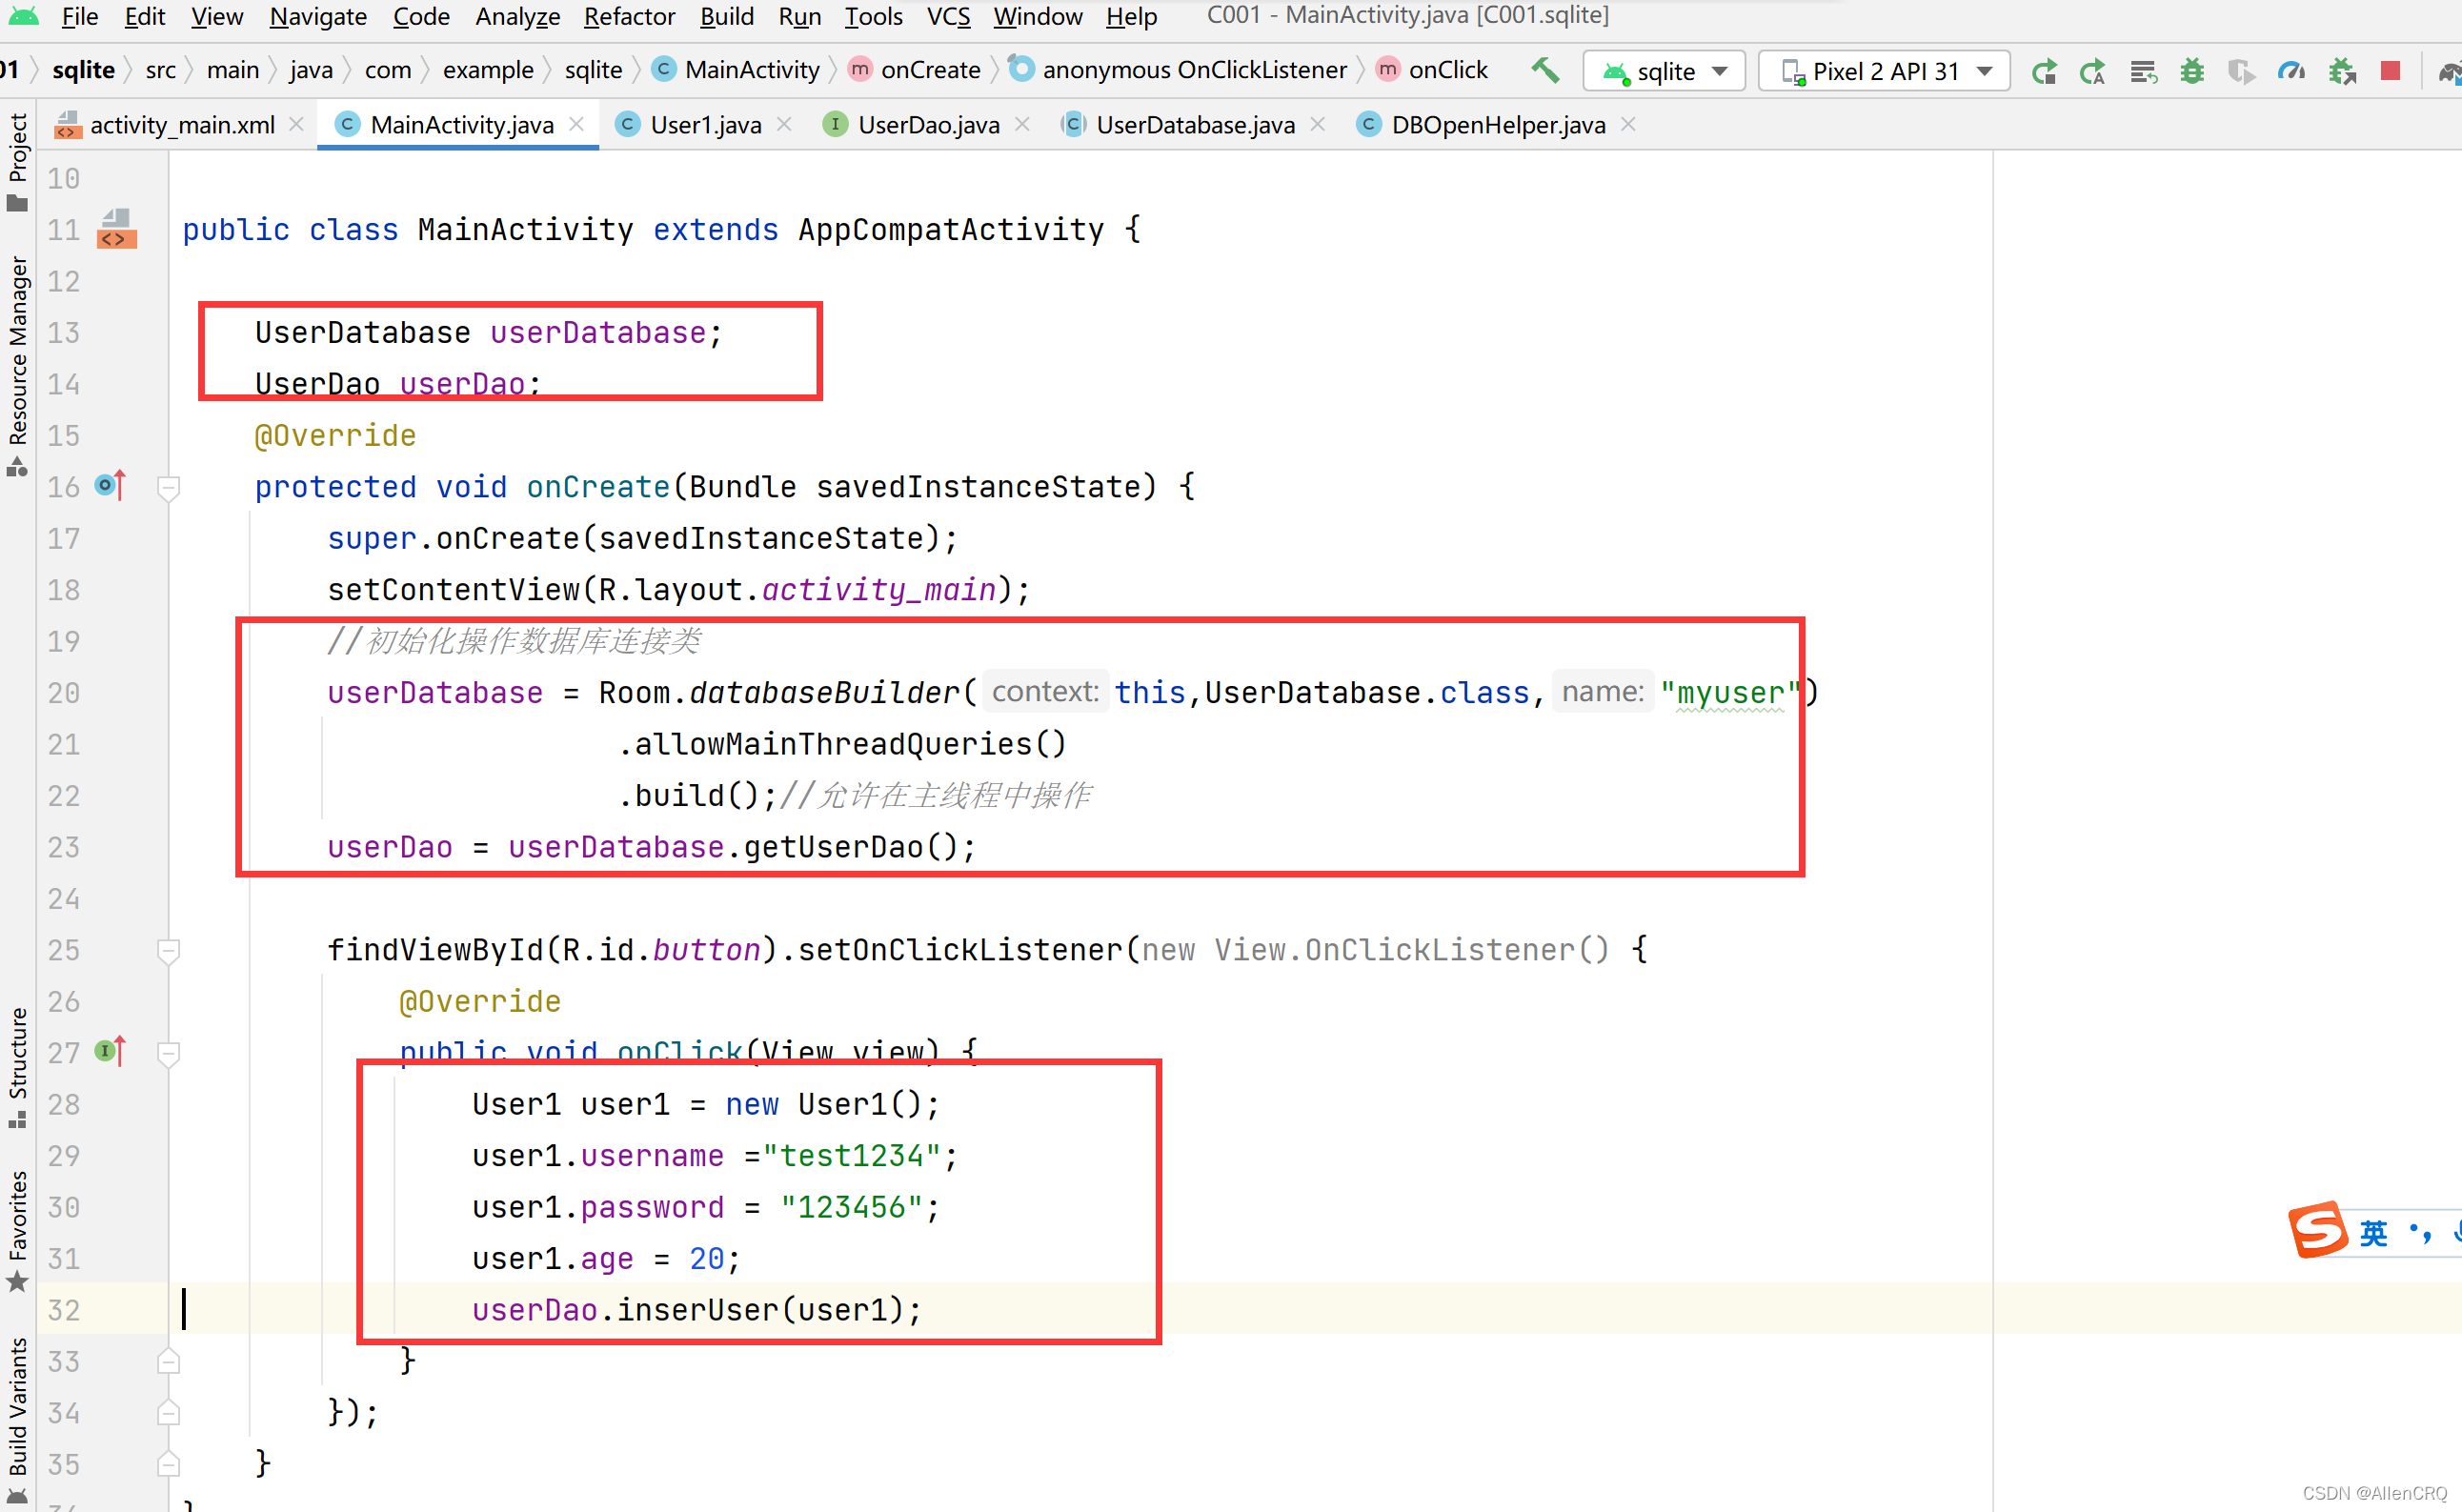Click the onCreate breadcrumb
This screenshot has width=2462, height=1512.
pos(915,69)
